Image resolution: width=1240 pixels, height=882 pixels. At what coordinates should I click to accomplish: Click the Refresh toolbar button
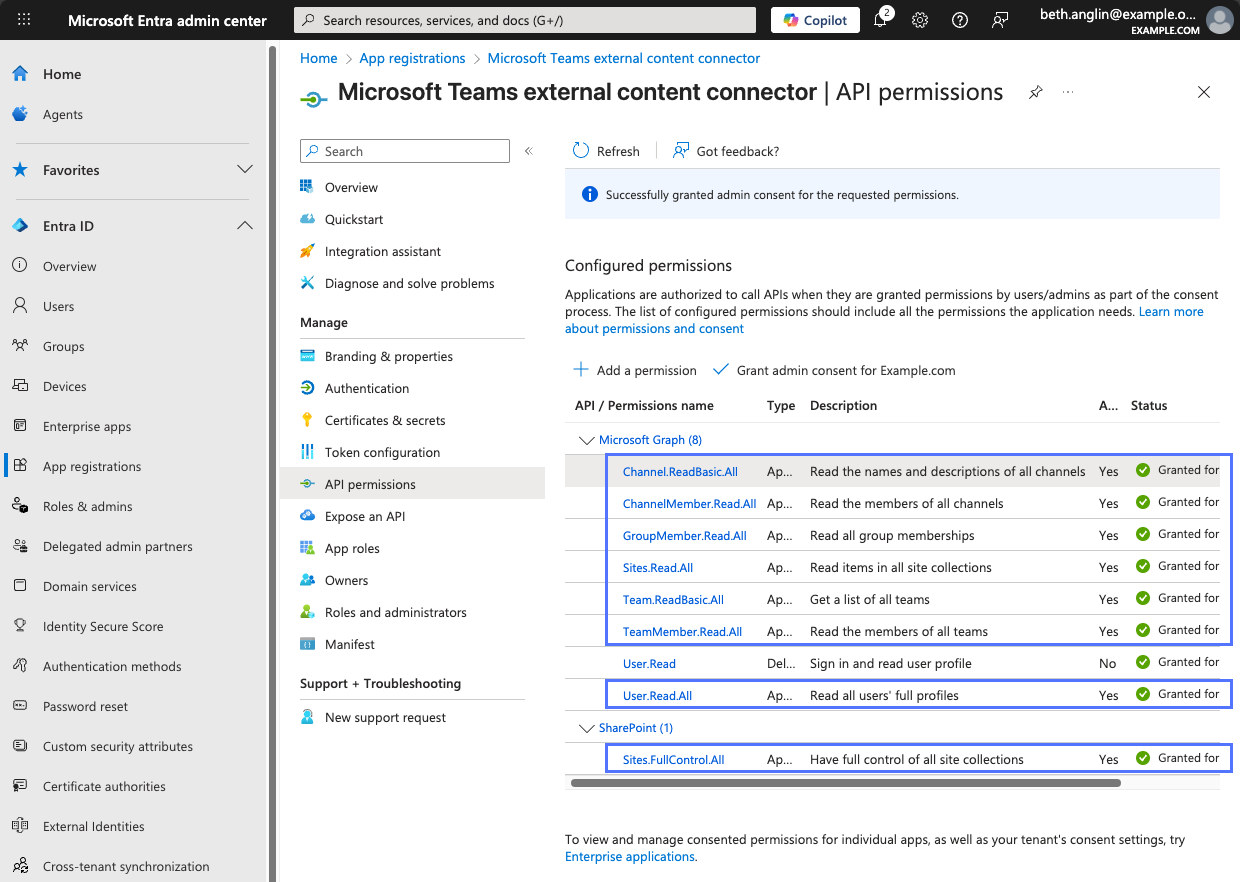click(x=606, y=151)
